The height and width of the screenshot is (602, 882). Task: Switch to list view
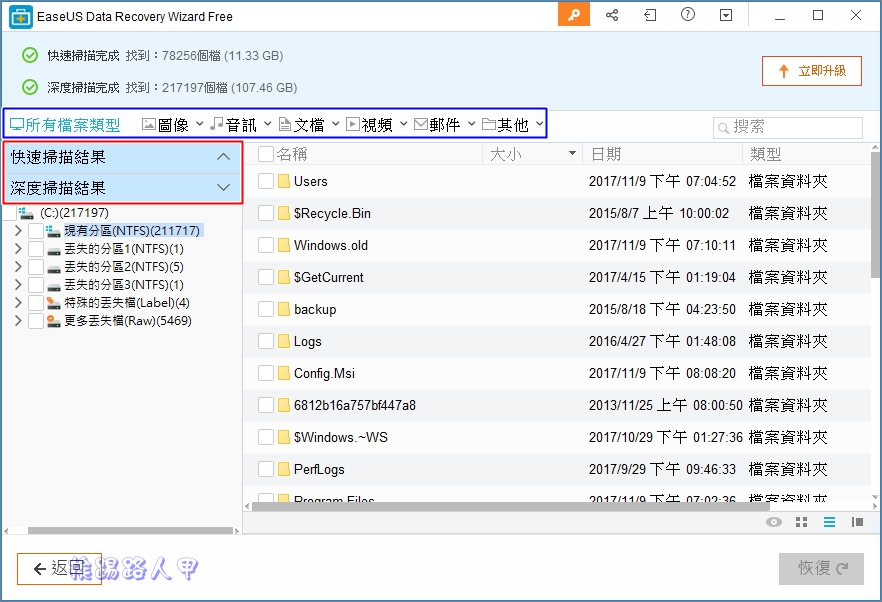(x=829, y=522)
